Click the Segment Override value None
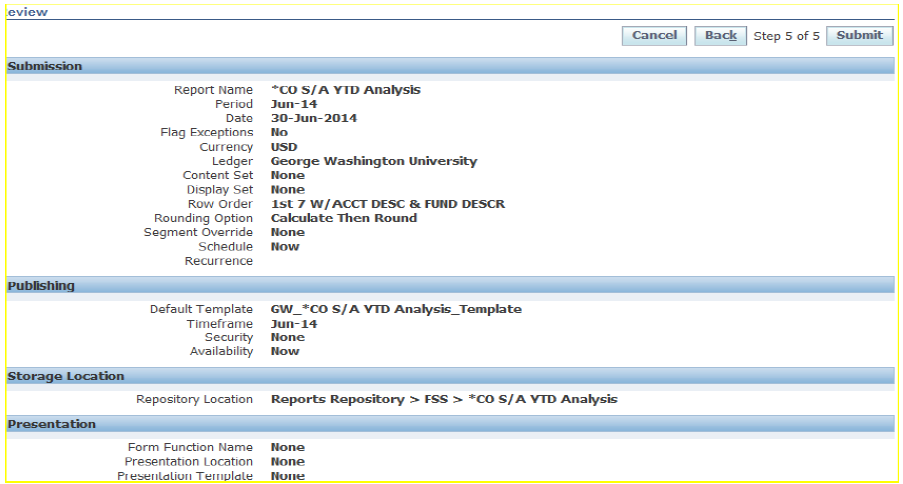 click(x=287, y=232)
